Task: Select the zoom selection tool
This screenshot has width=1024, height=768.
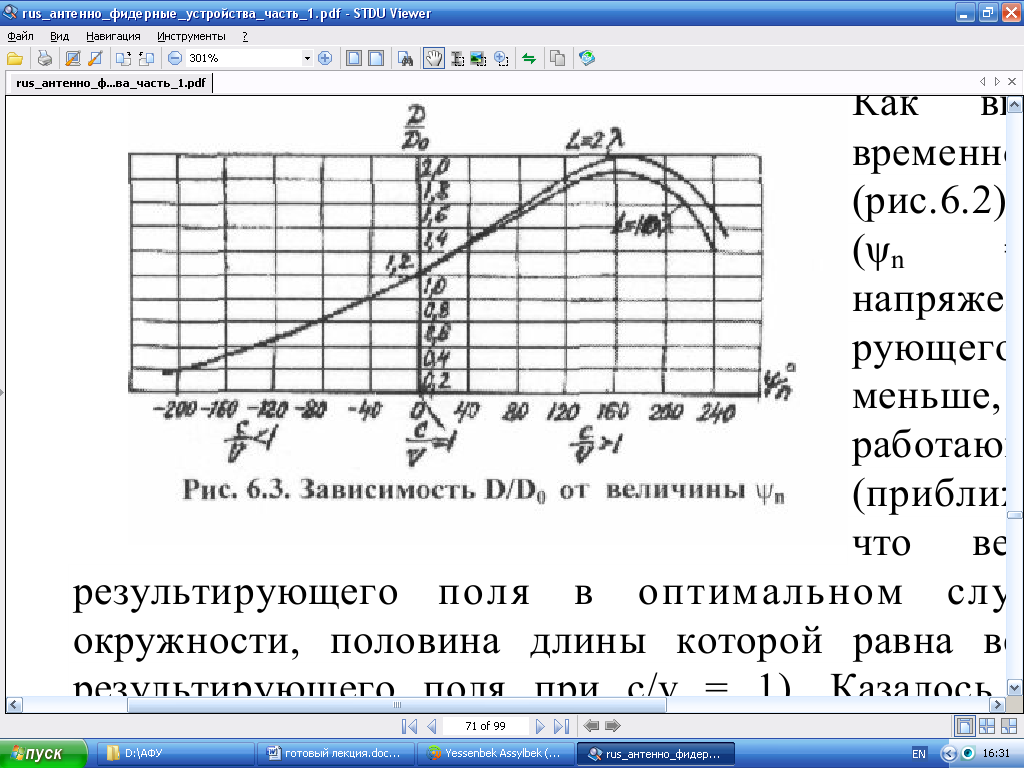Action: pos(501,59)
